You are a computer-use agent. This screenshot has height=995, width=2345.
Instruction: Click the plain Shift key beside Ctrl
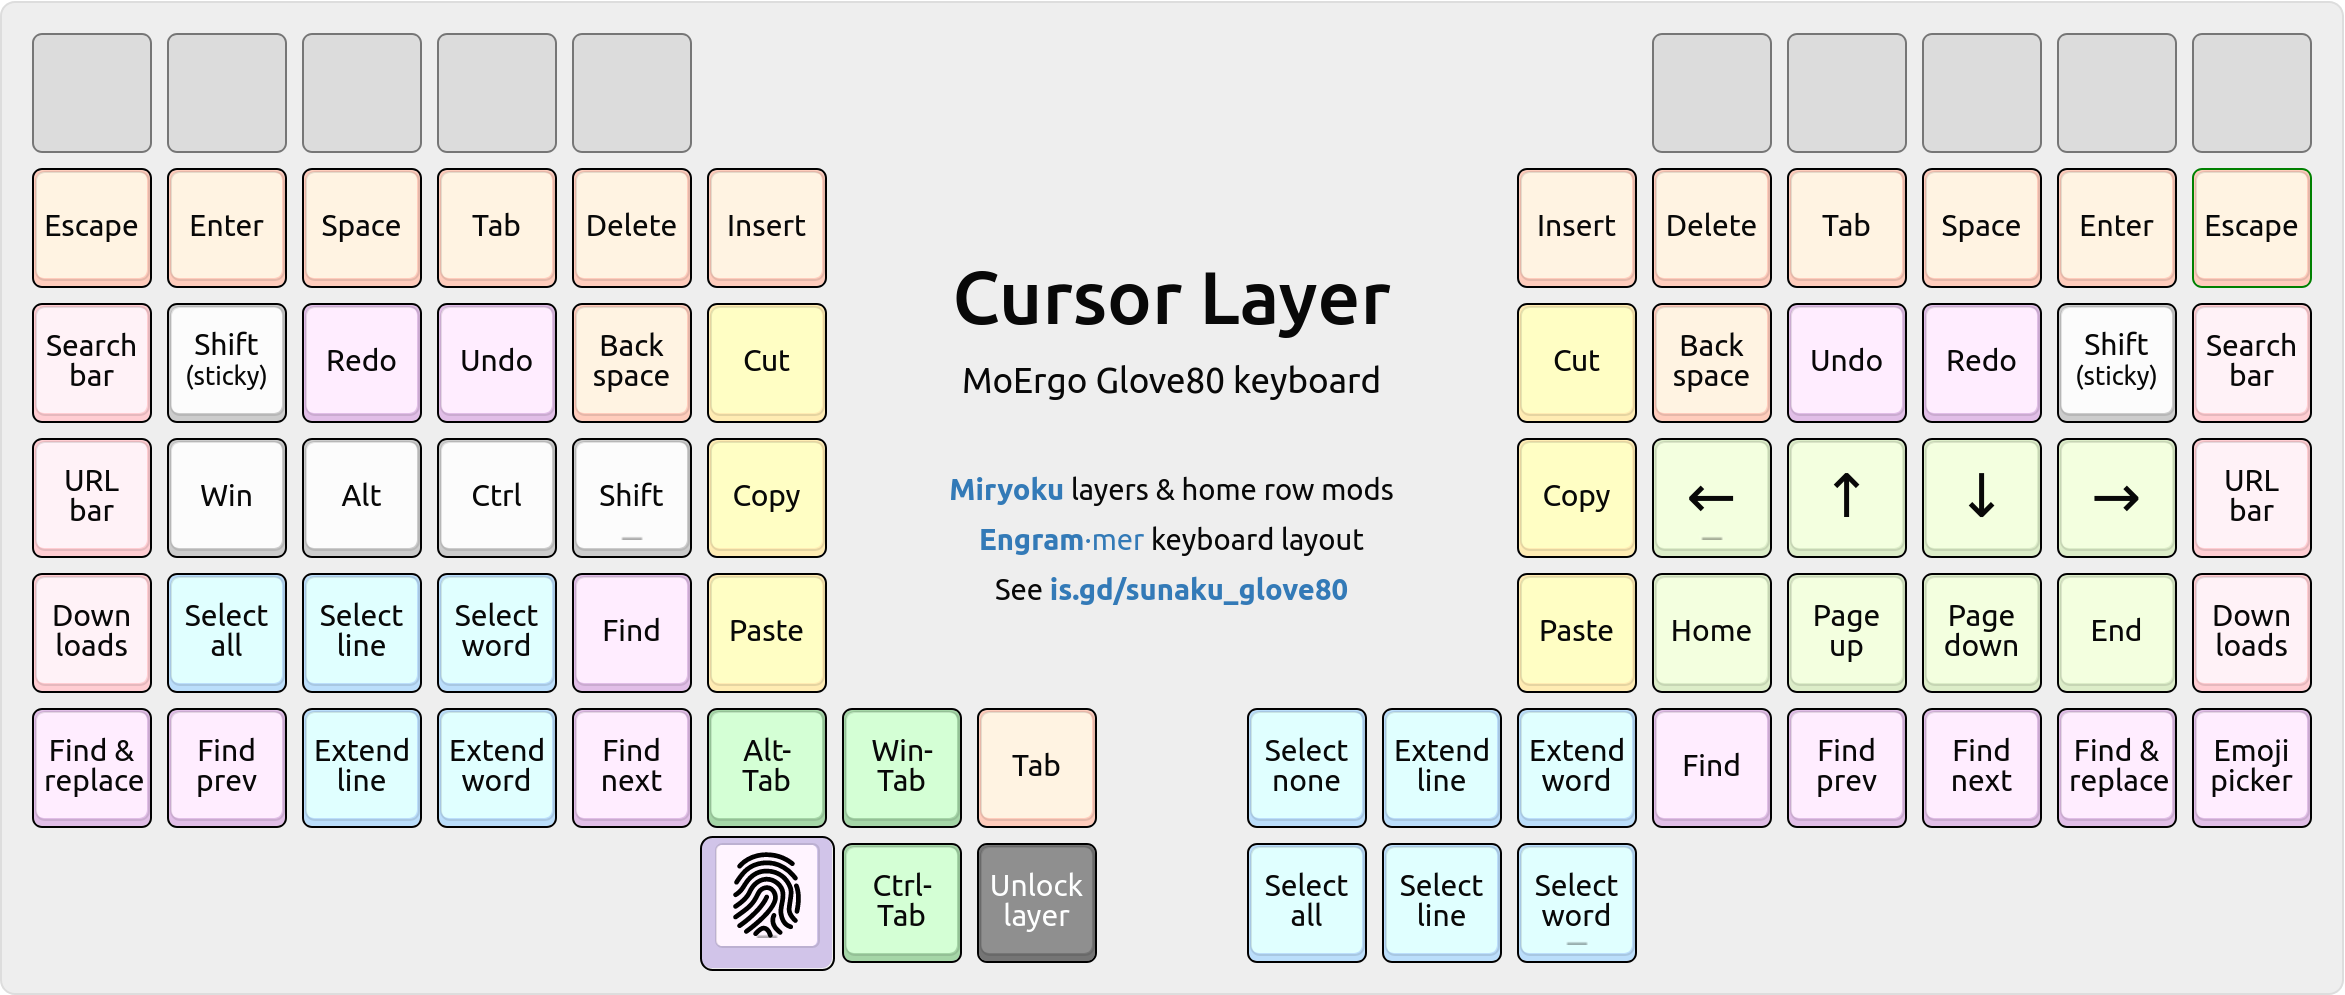[x=631, y=498]
